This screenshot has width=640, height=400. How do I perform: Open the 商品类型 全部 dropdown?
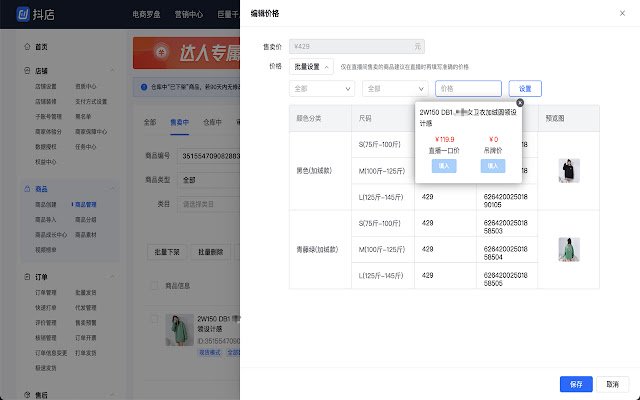point(209,180)
